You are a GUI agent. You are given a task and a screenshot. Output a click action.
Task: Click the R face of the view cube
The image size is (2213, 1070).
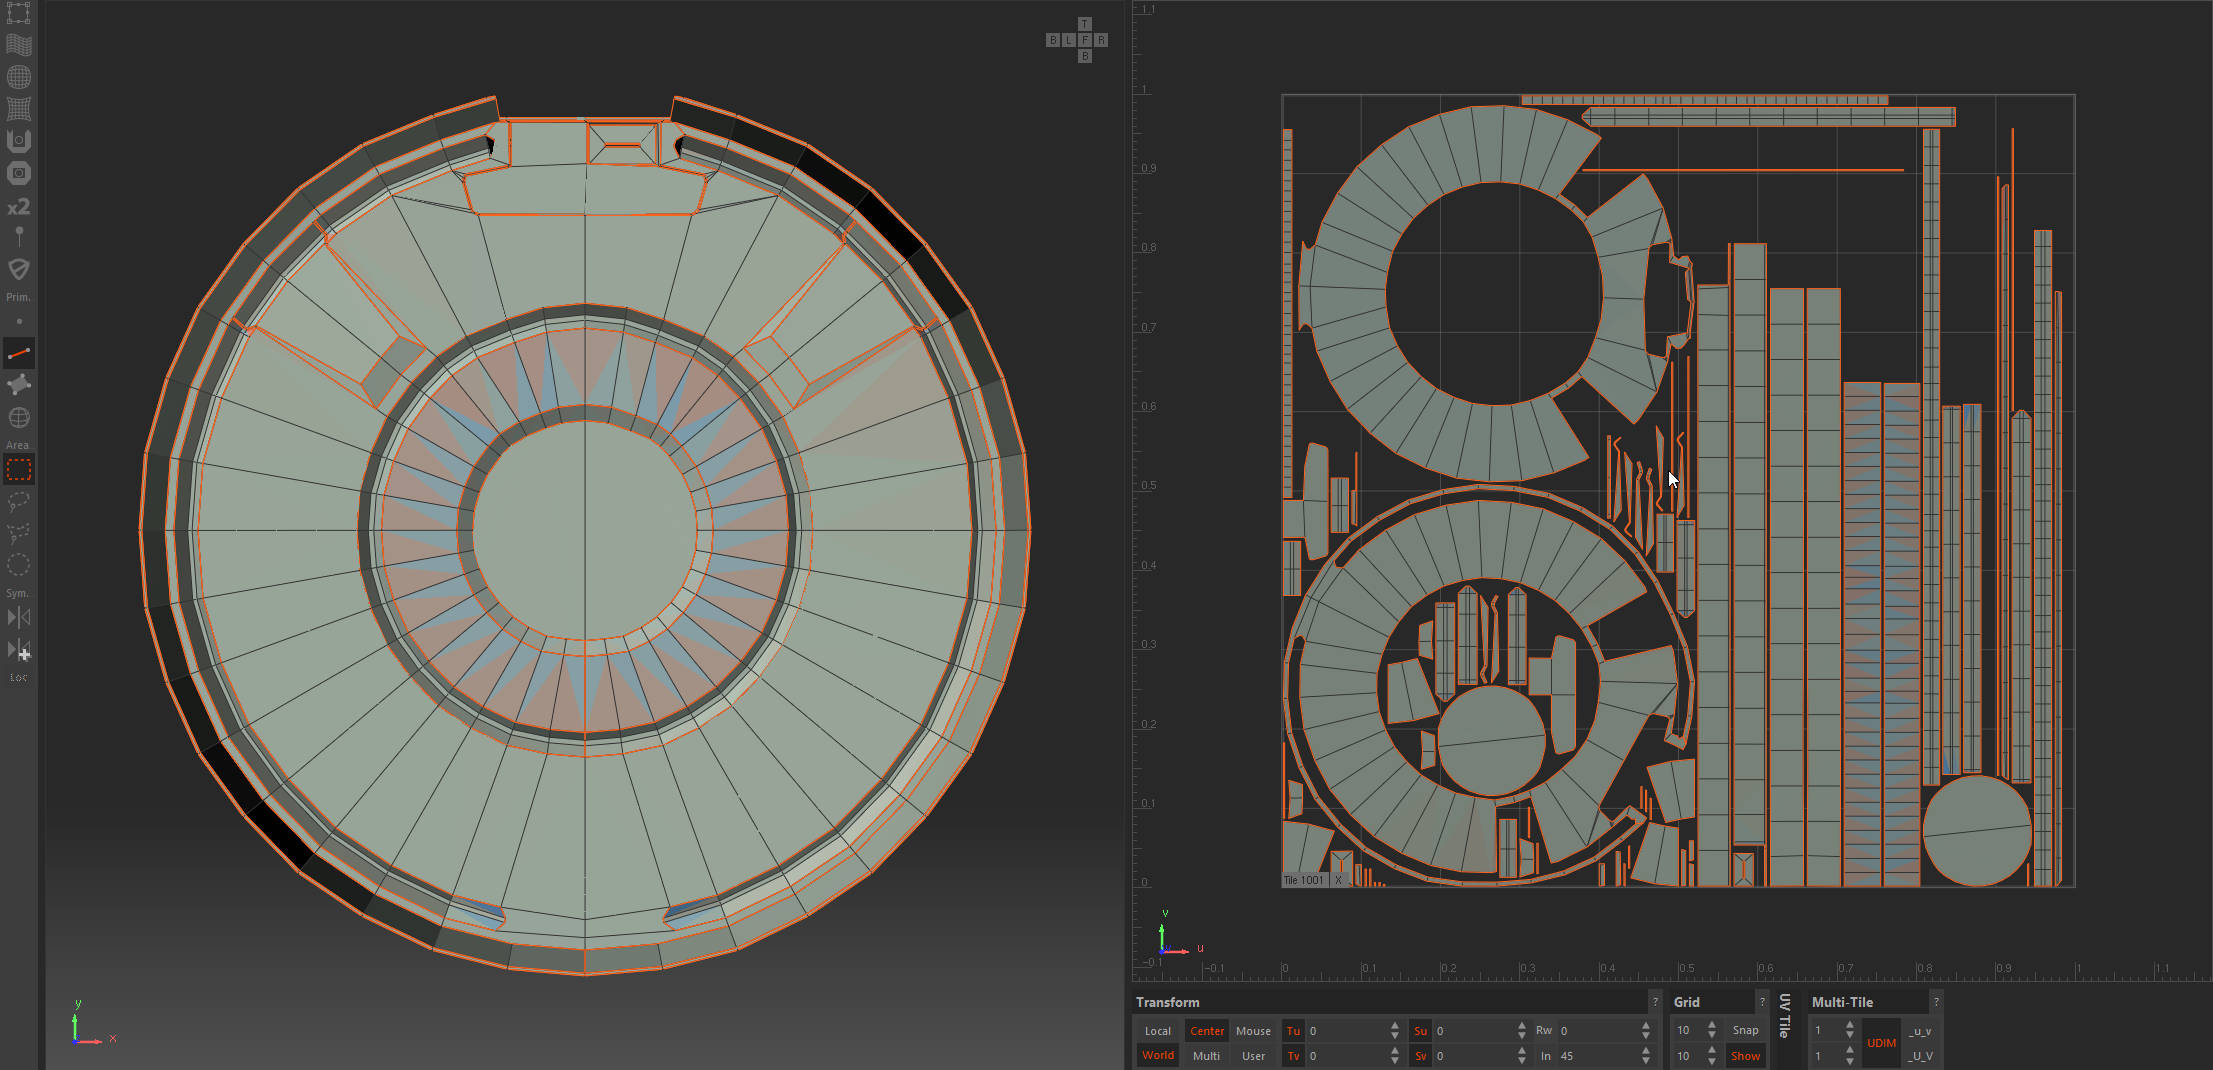(x=1101, y=40)
